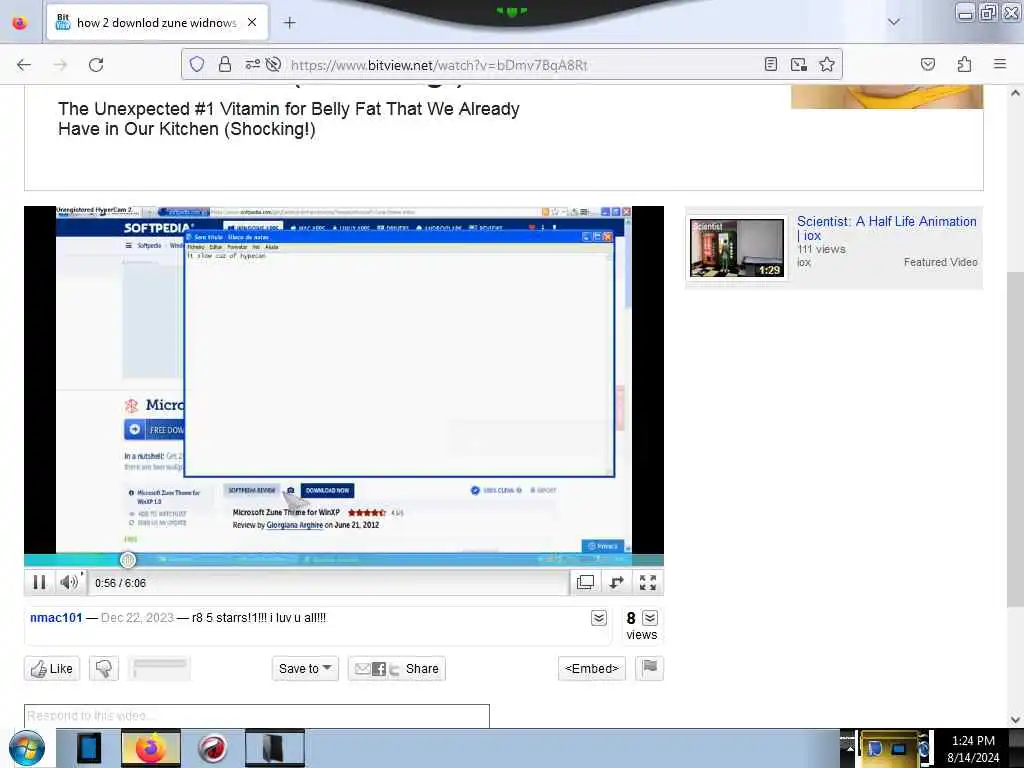The image size is (1024, 768).
Task: Click the Share button
Action: (x=396, y=669)
